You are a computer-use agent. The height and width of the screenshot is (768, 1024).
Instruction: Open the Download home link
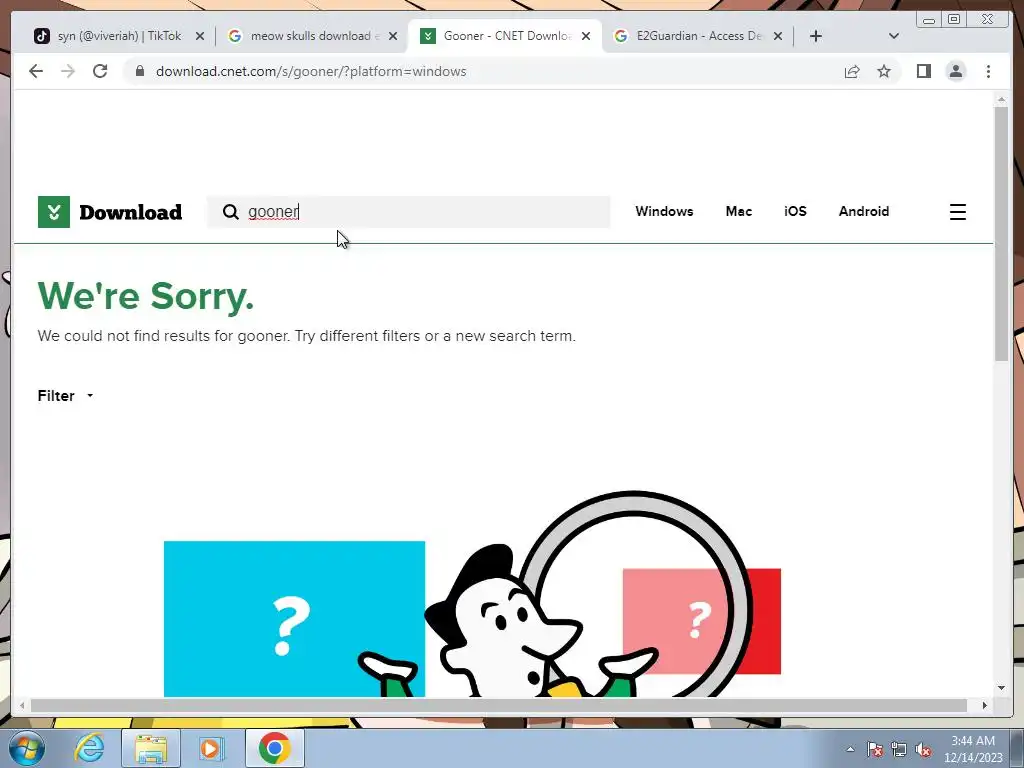click(131, 212)
